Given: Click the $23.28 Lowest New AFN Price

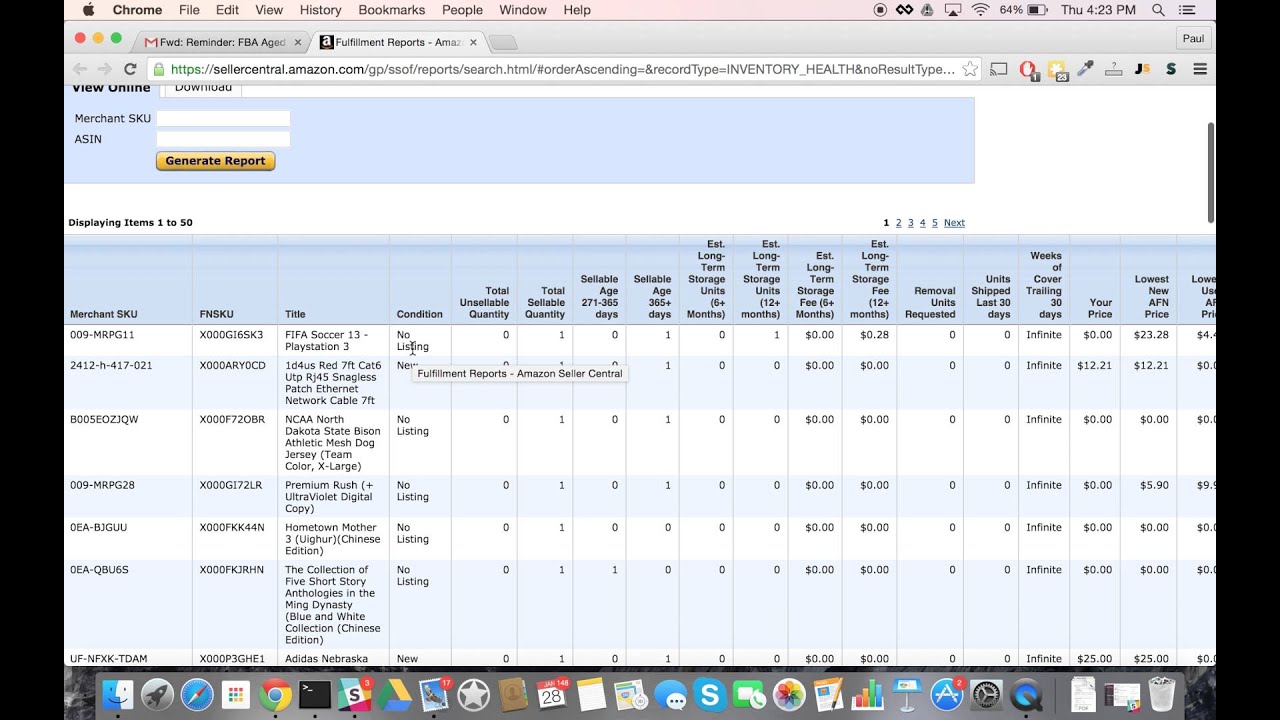Looking at the screenshot, I should coord(1151,335).
